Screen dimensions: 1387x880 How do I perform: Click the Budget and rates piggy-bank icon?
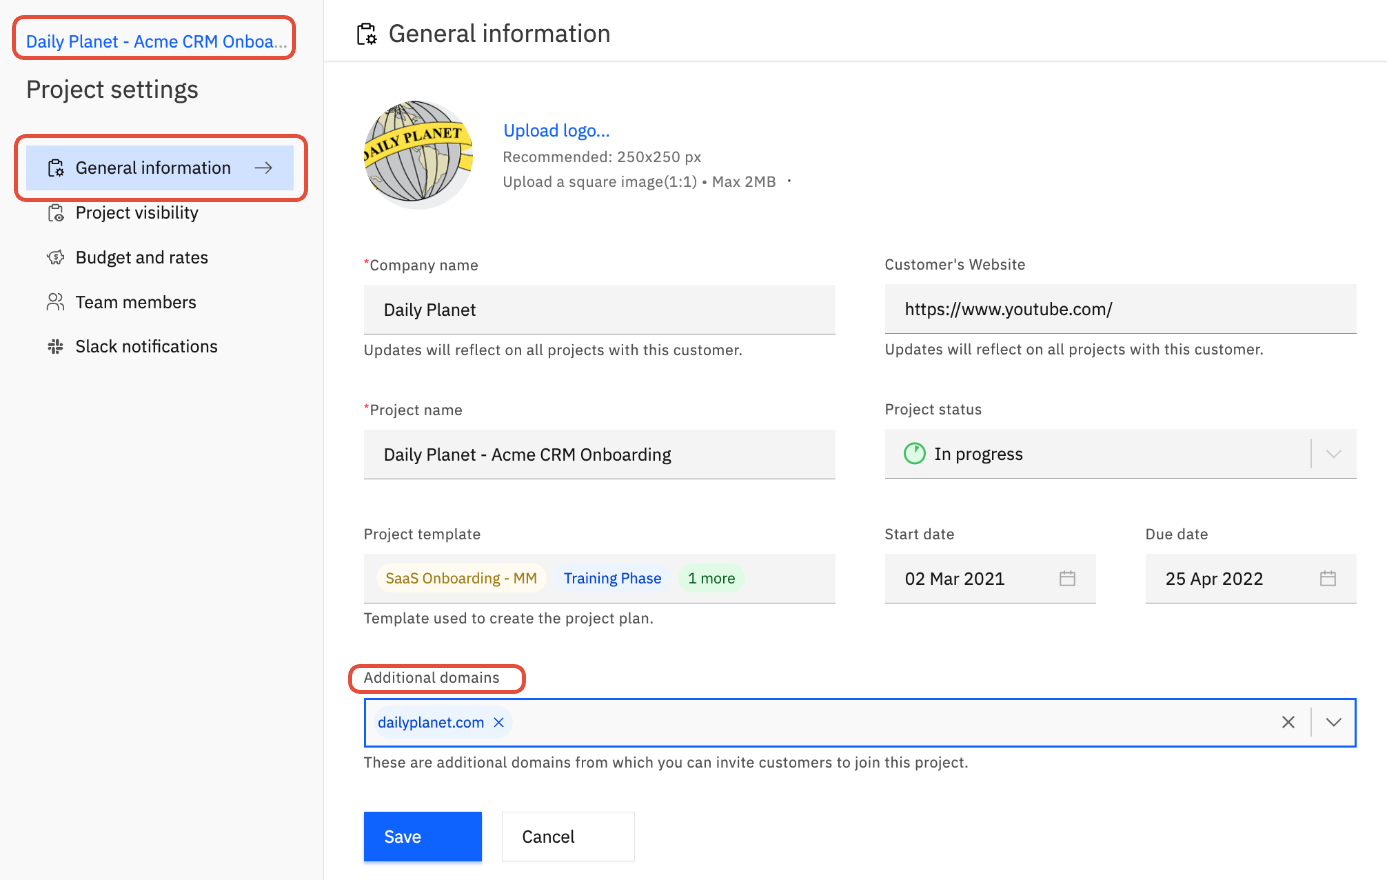(x=56, y=258)
